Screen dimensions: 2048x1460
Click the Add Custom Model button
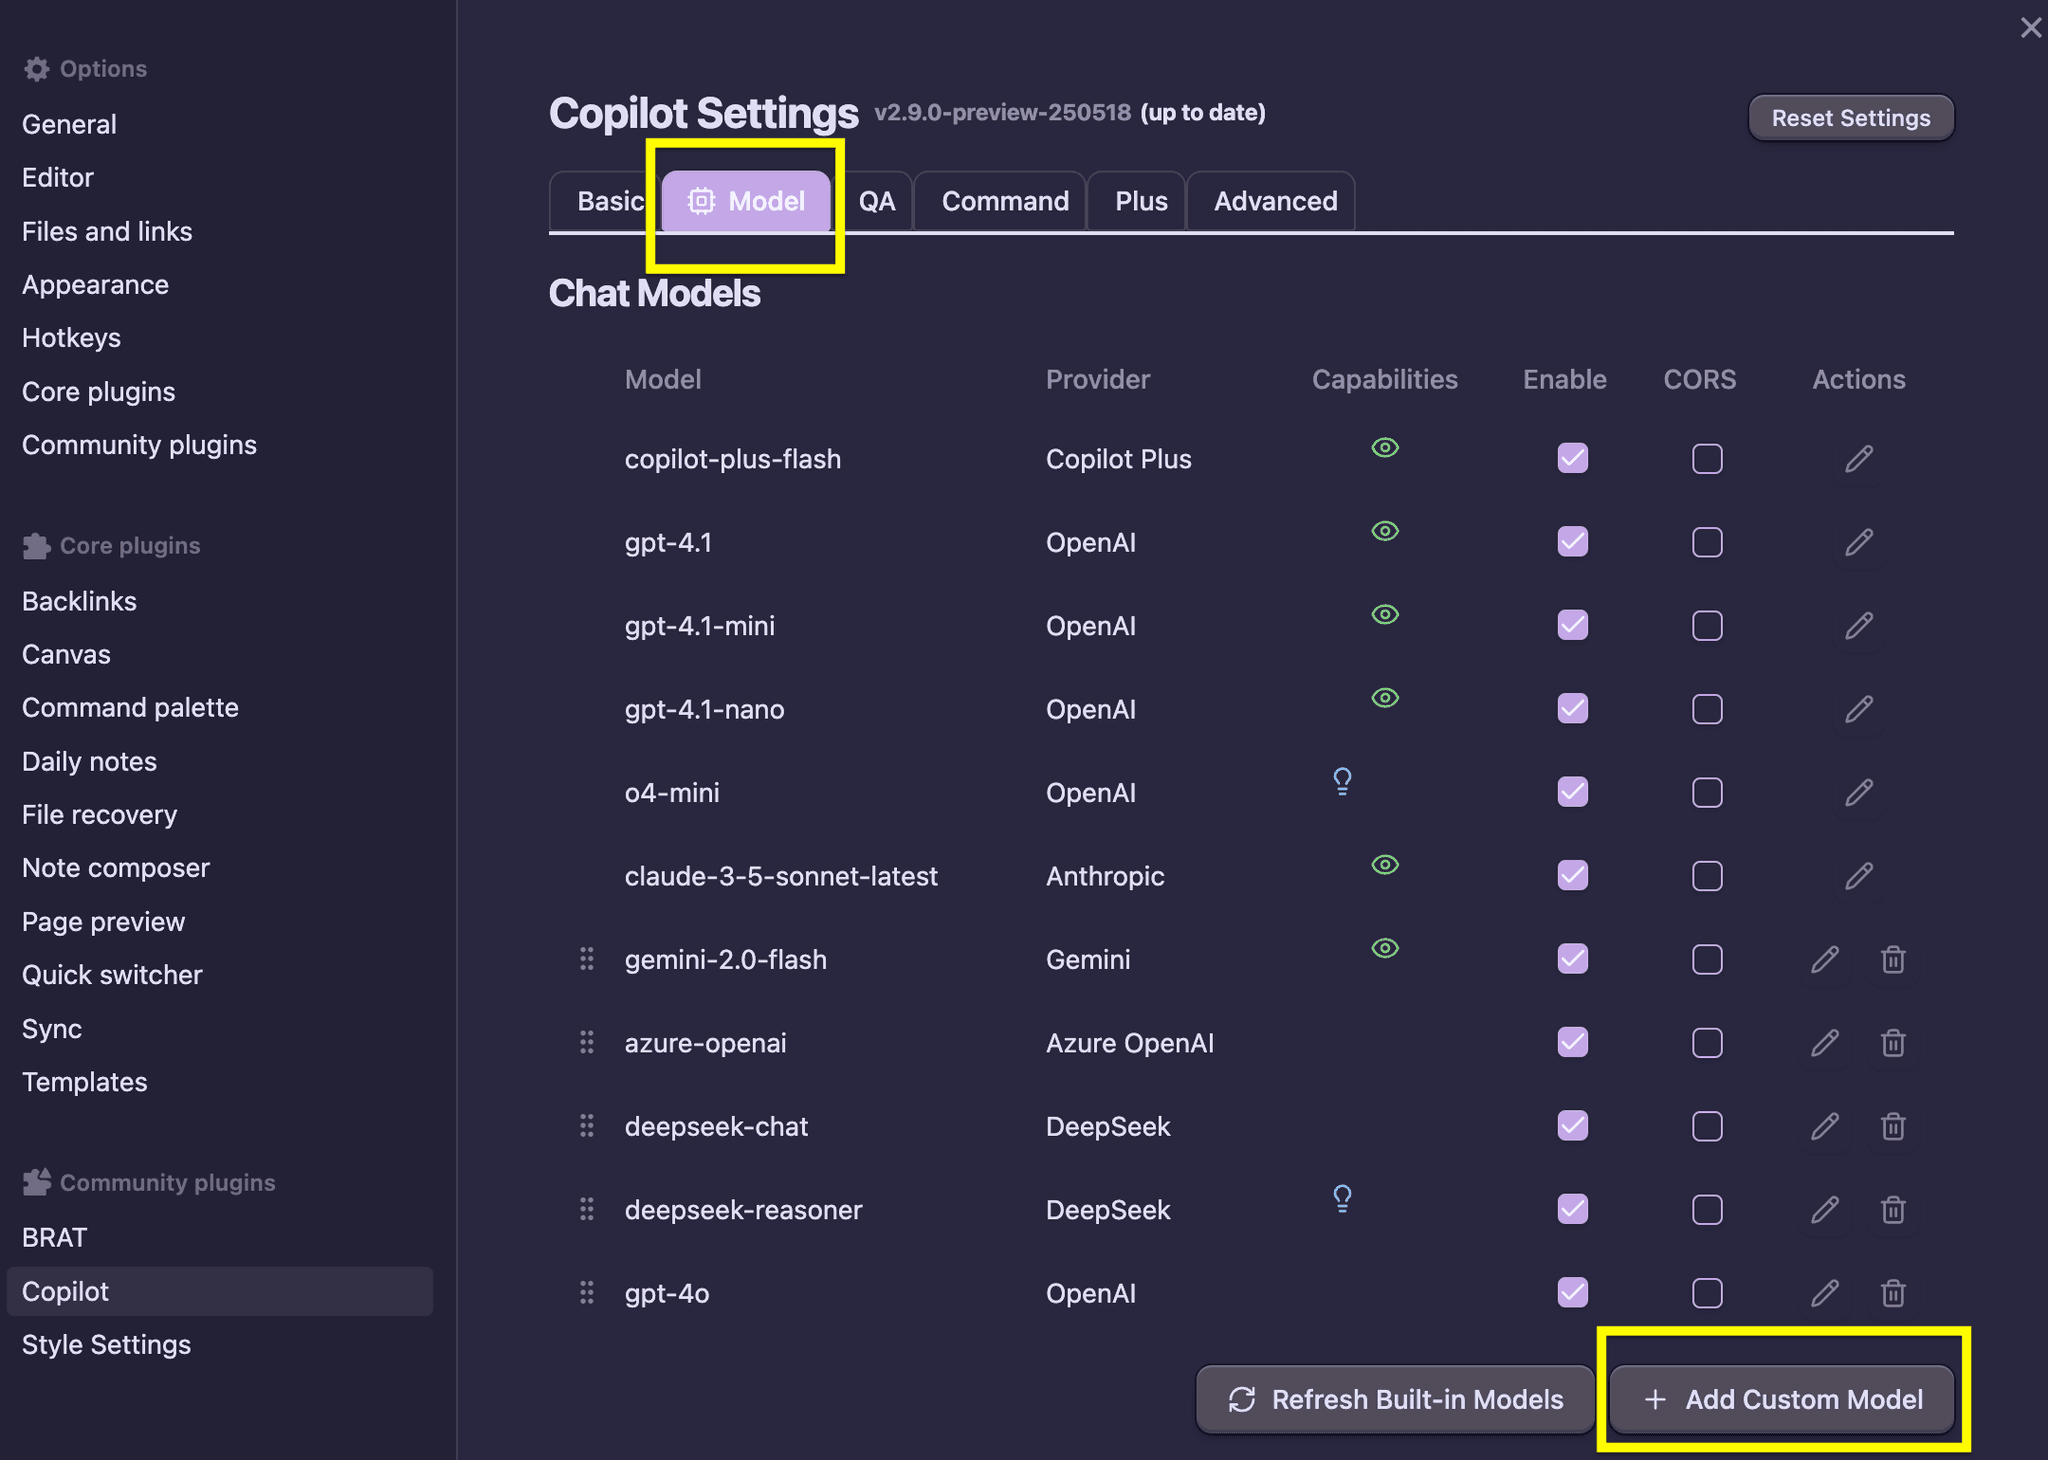(x=1782, y=1399)
